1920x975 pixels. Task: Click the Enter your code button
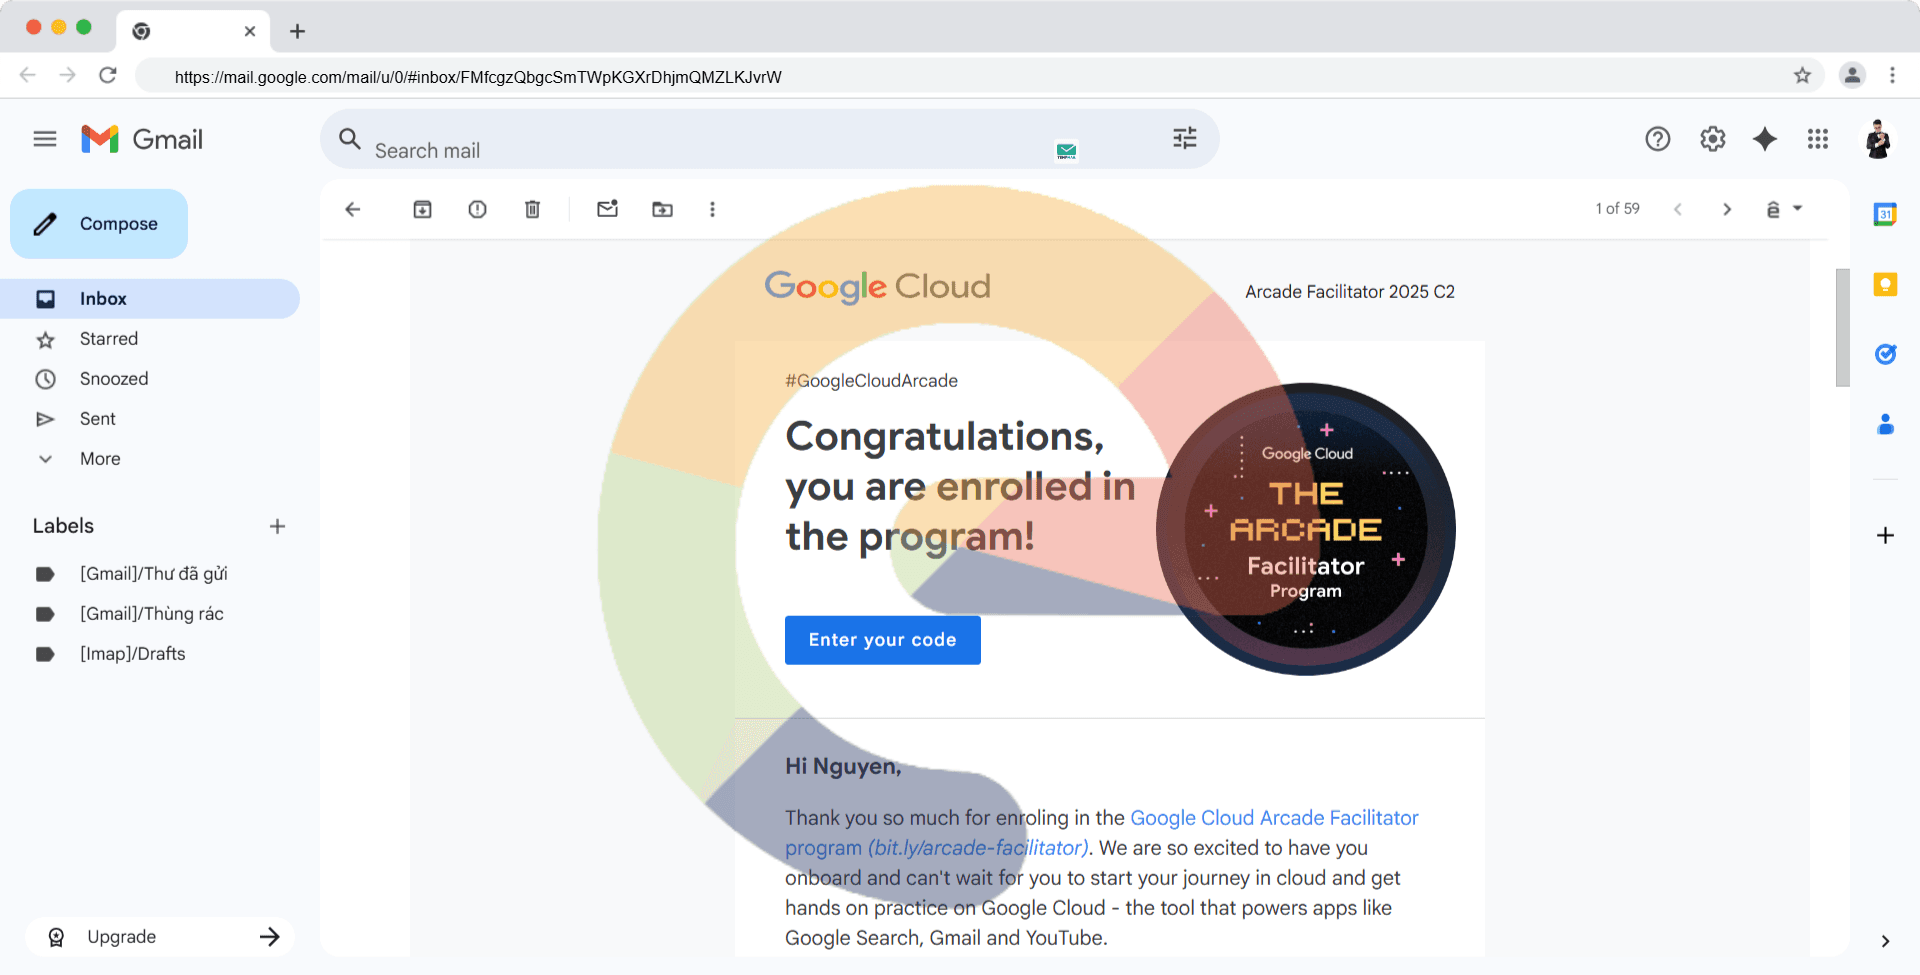point(883,640)
